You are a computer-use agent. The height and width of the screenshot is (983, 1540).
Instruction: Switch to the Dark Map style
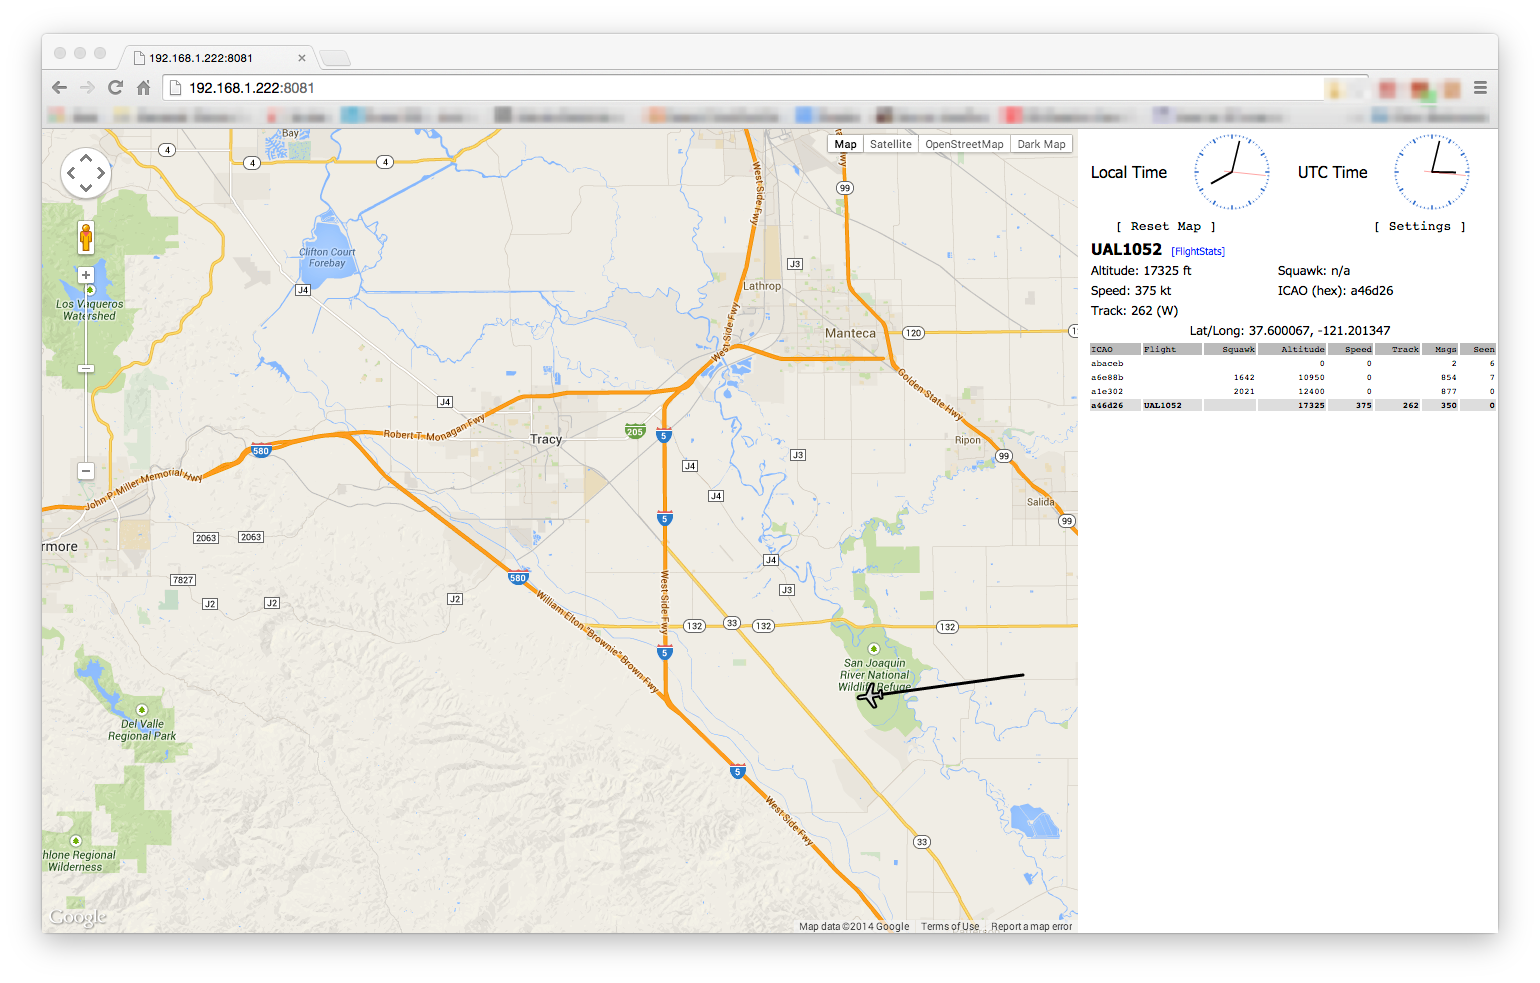pos(1041,144)
